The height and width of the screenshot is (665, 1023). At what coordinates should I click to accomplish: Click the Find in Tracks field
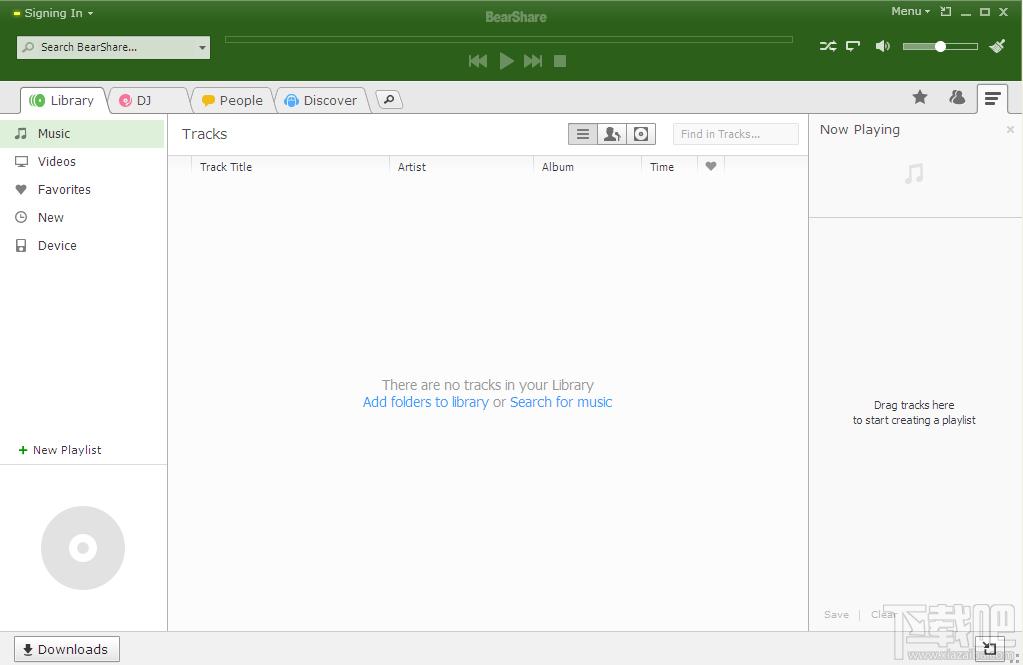pos(735,134)
